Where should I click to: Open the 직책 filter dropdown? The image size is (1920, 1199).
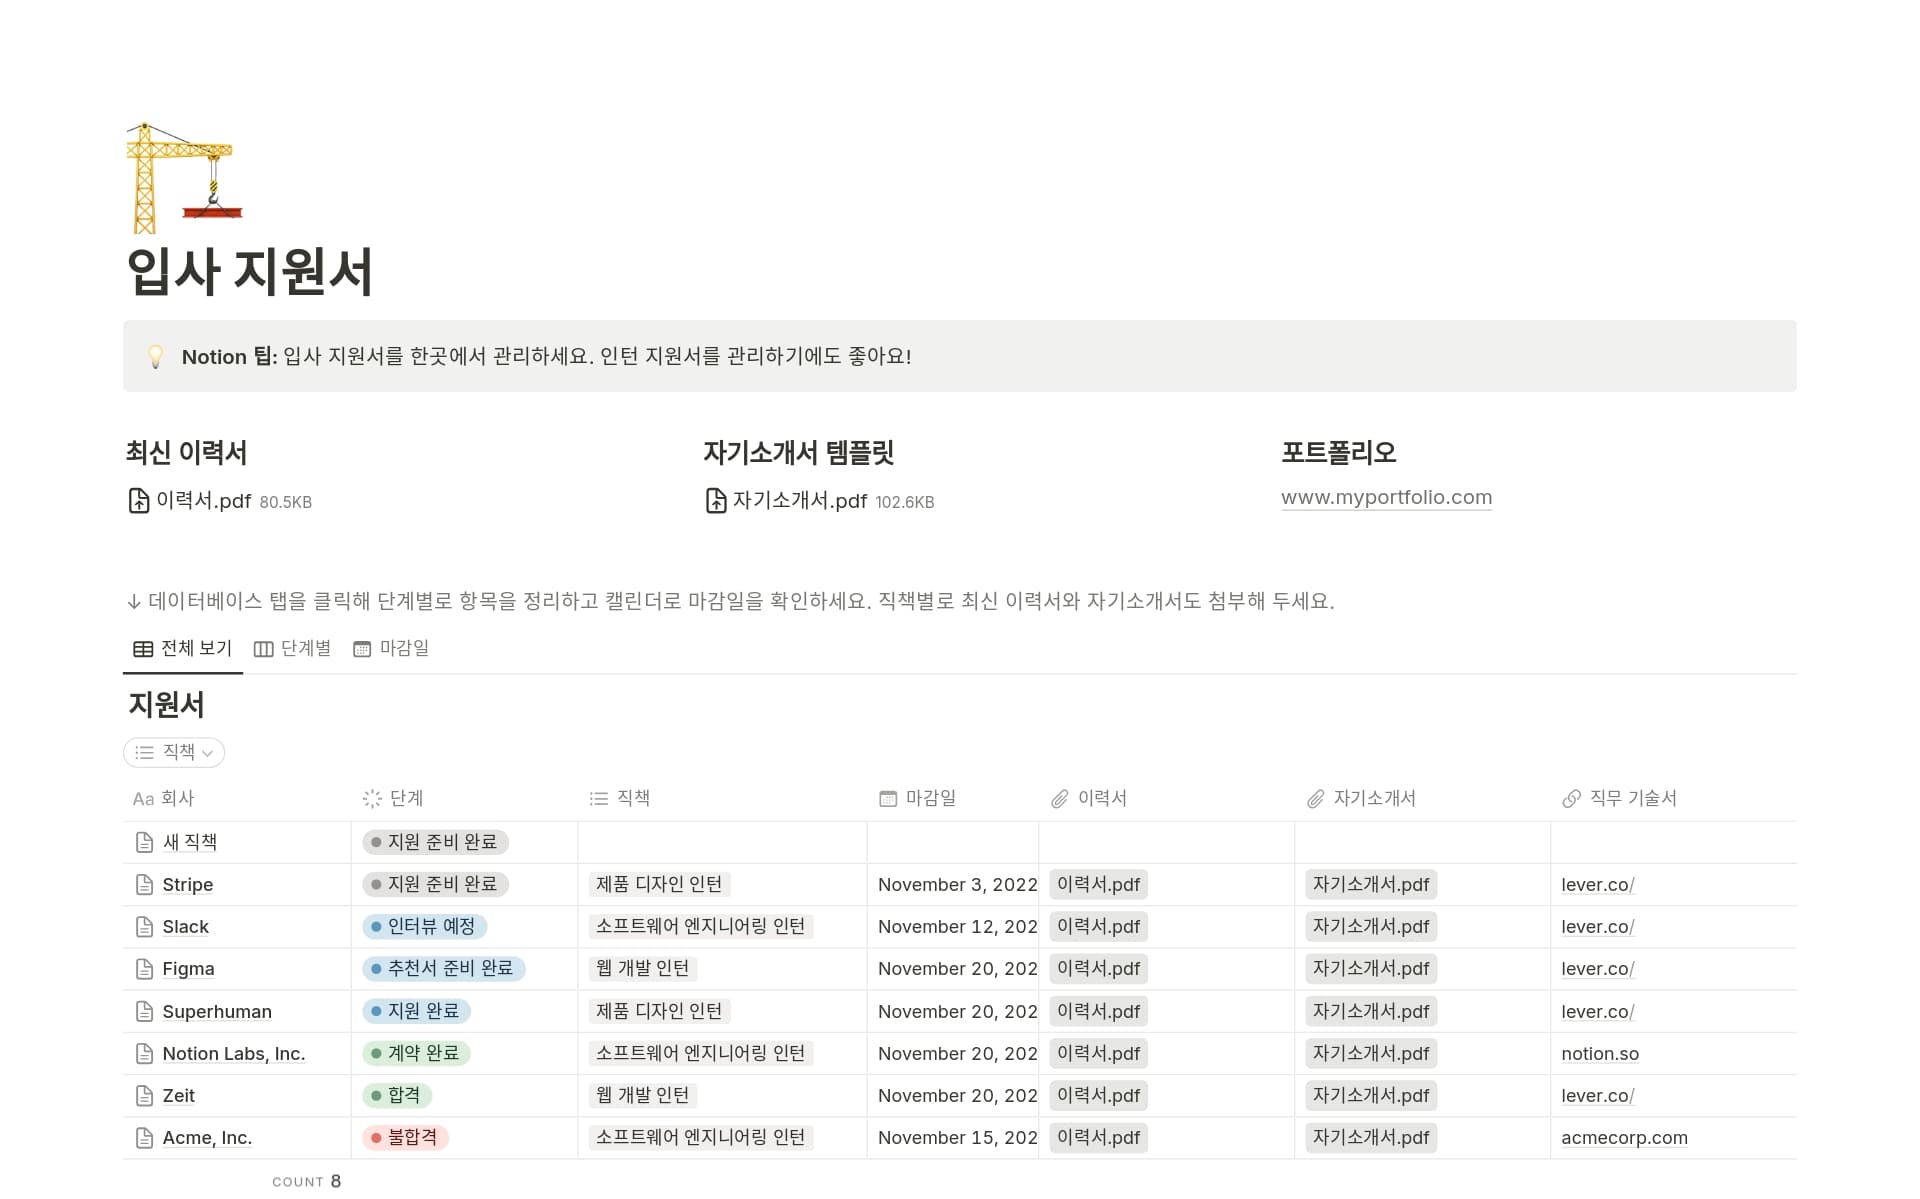coord(174,753)
